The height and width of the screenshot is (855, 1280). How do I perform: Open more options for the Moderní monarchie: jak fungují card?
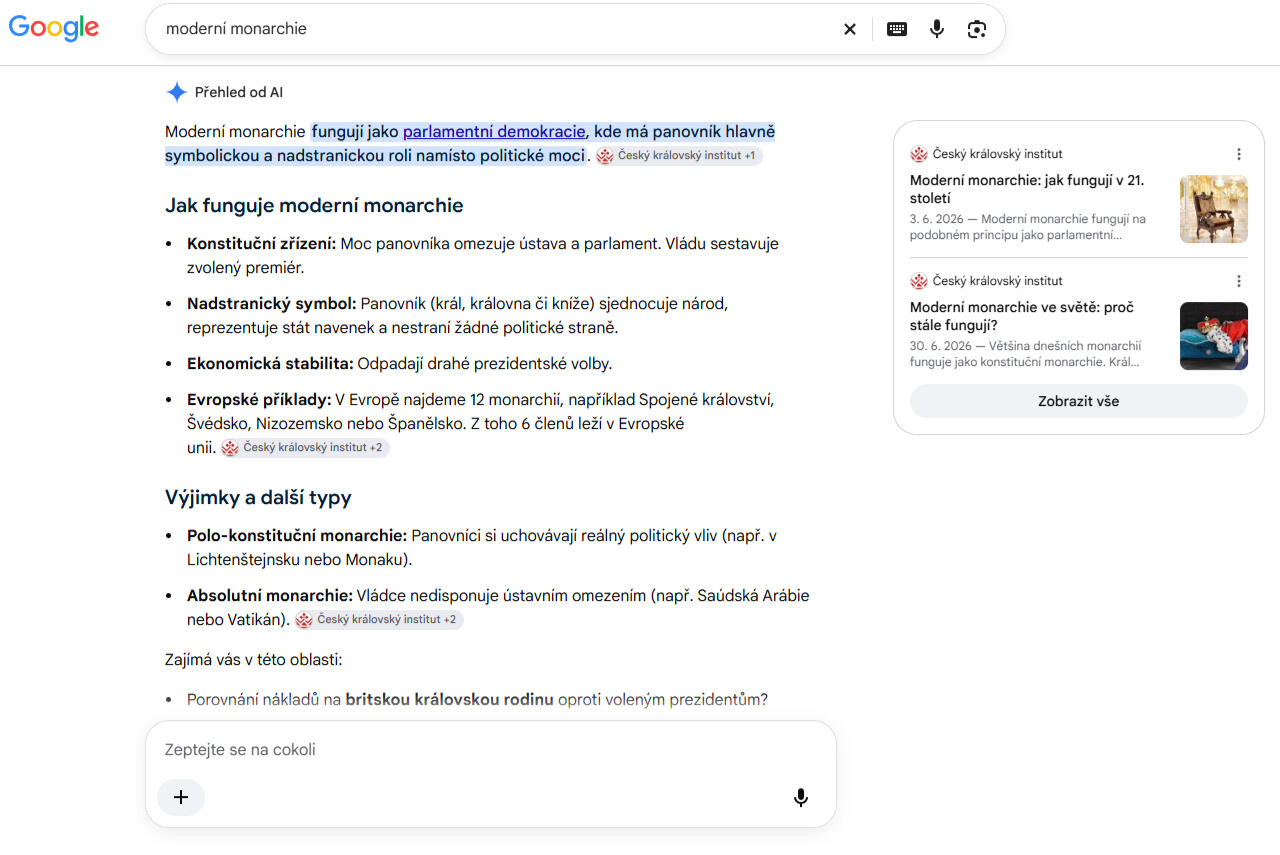pos(1238,154)
